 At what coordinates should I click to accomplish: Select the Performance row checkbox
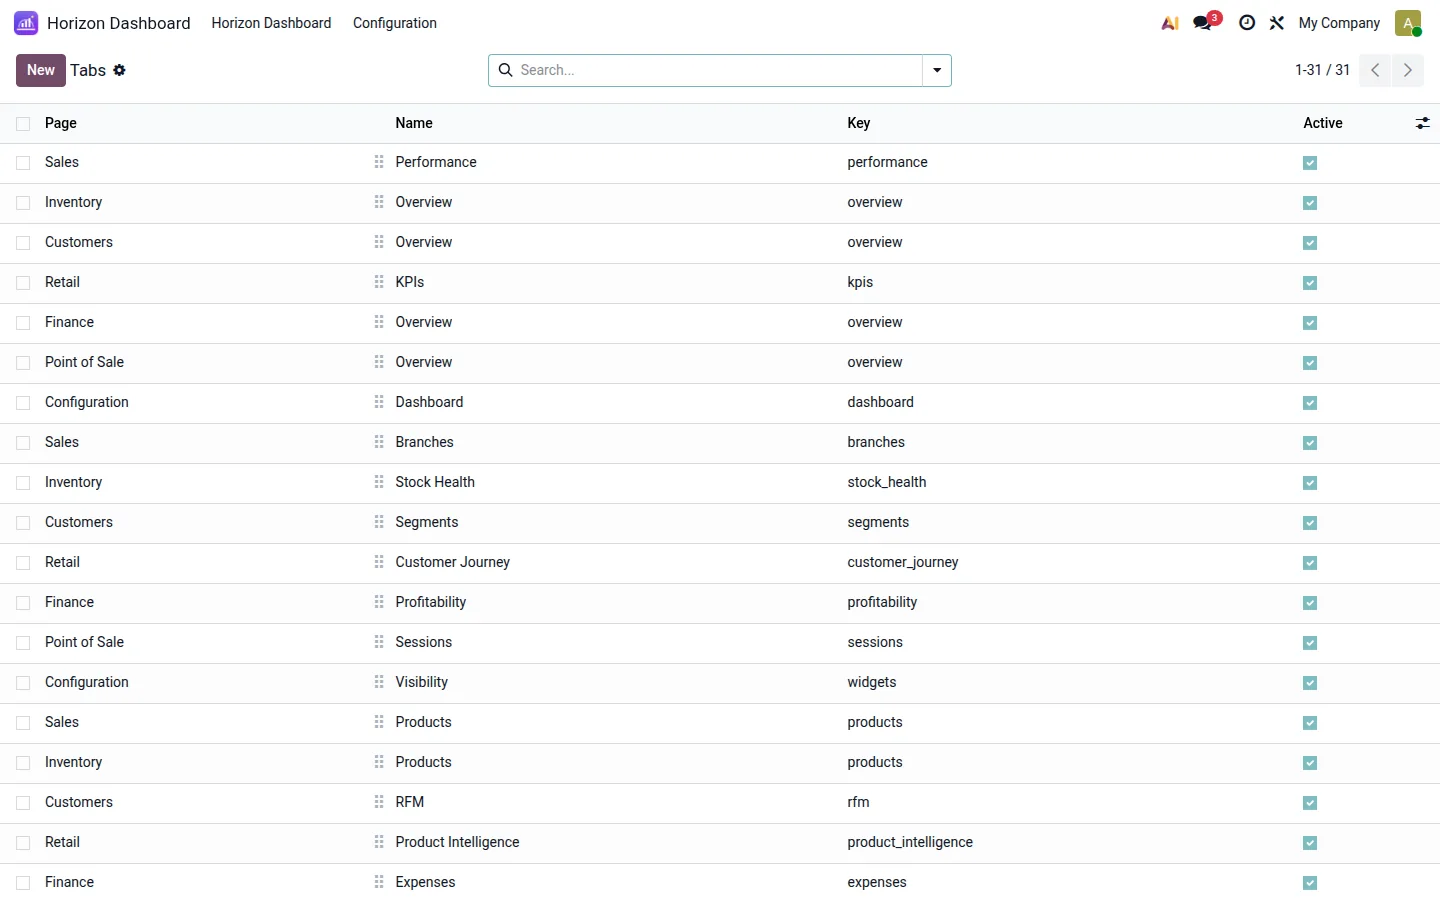(23, 163)
